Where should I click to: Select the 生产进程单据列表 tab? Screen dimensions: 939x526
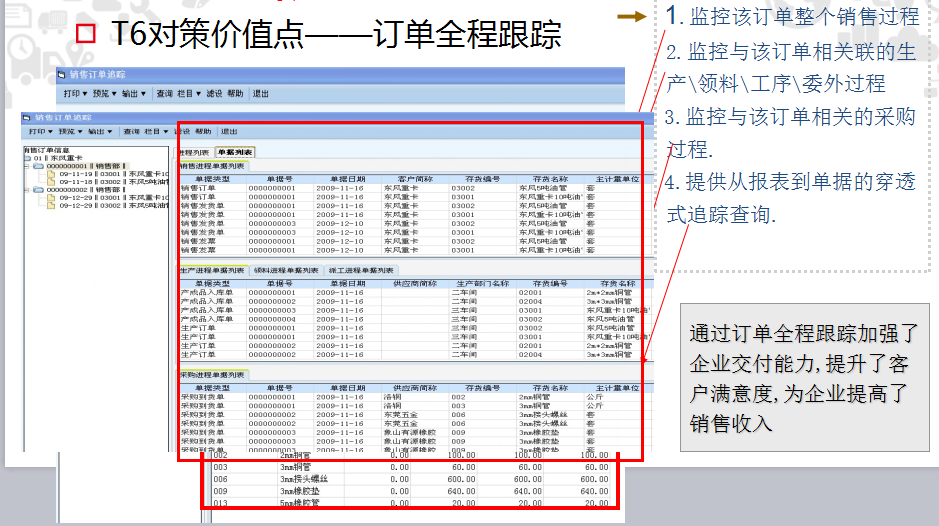tap(213, 271)
